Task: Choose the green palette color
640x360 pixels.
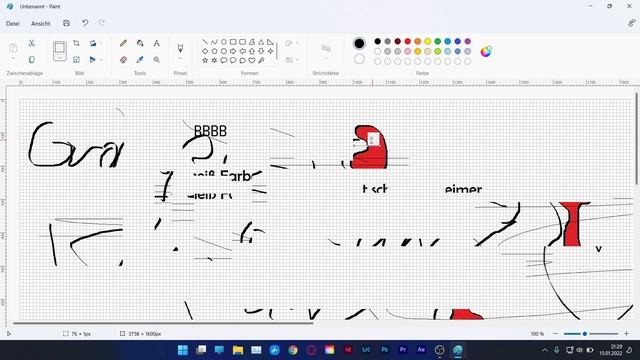Action: [438, 41]
